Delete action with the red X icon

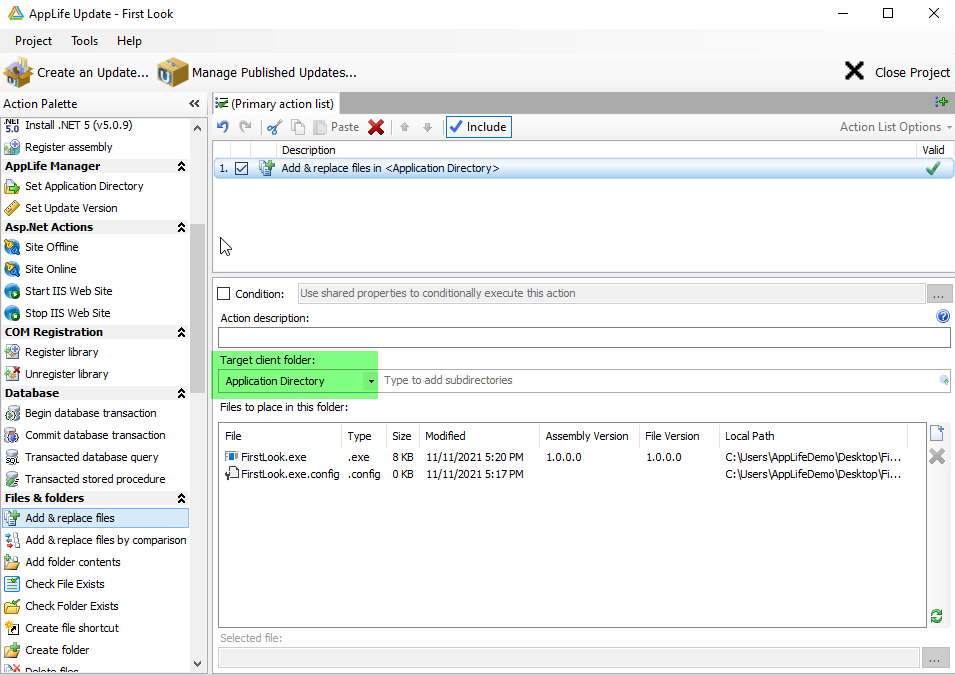pyautogui.click(x=376, y=127)
